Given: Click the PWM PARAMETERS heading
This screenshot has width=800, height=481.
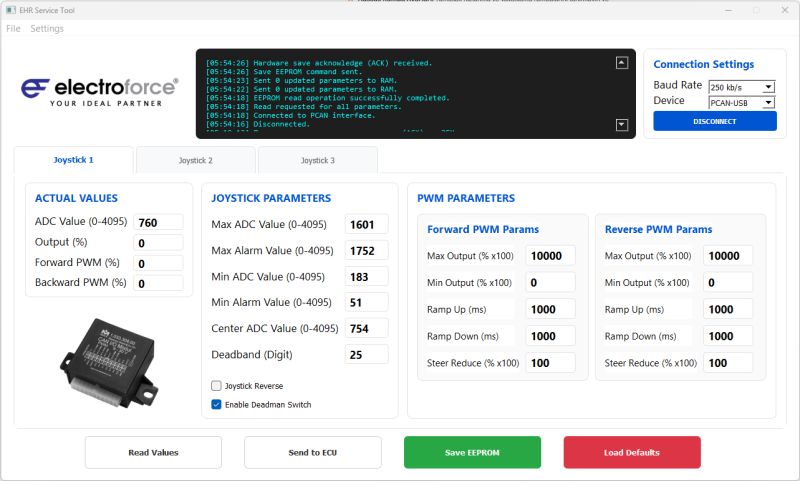Looking at the screenshot, I should point(466,198).
